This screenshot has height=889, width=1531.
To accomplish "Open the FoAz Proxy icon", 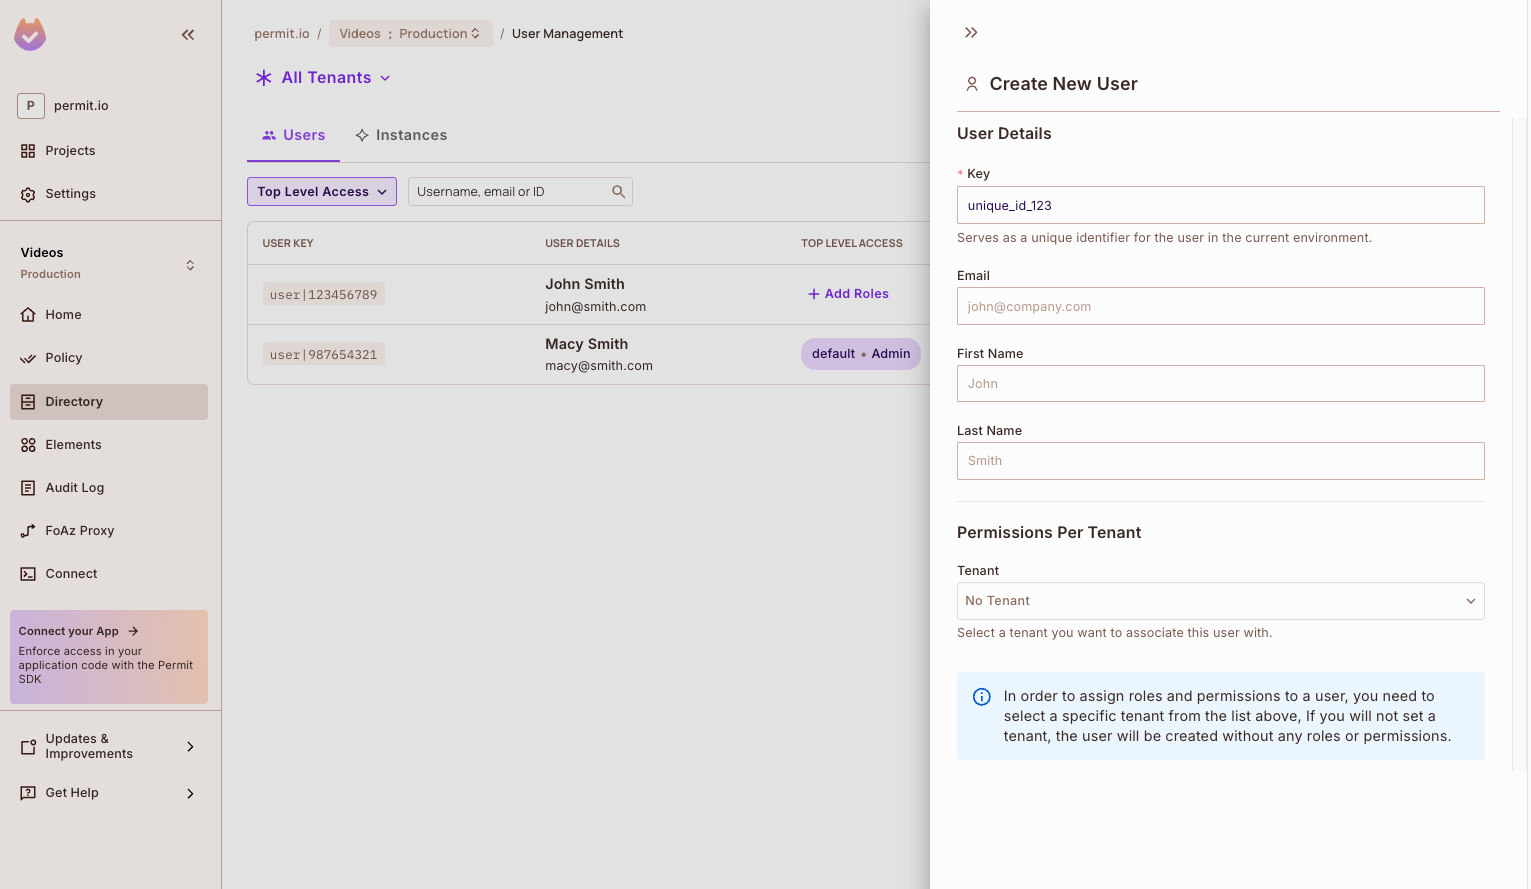I will [28, 531].
